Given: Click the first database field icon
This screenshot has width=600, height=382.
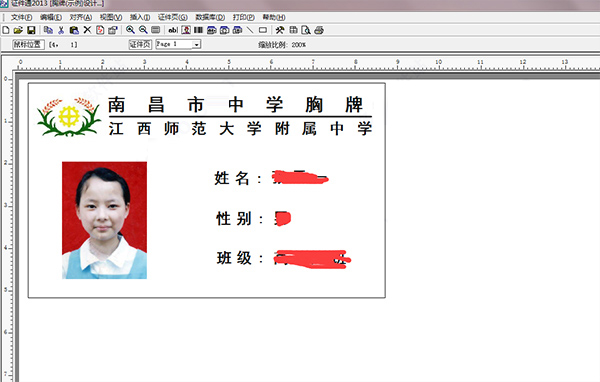Looking at the screenshot, I should (x=212, y=30).
